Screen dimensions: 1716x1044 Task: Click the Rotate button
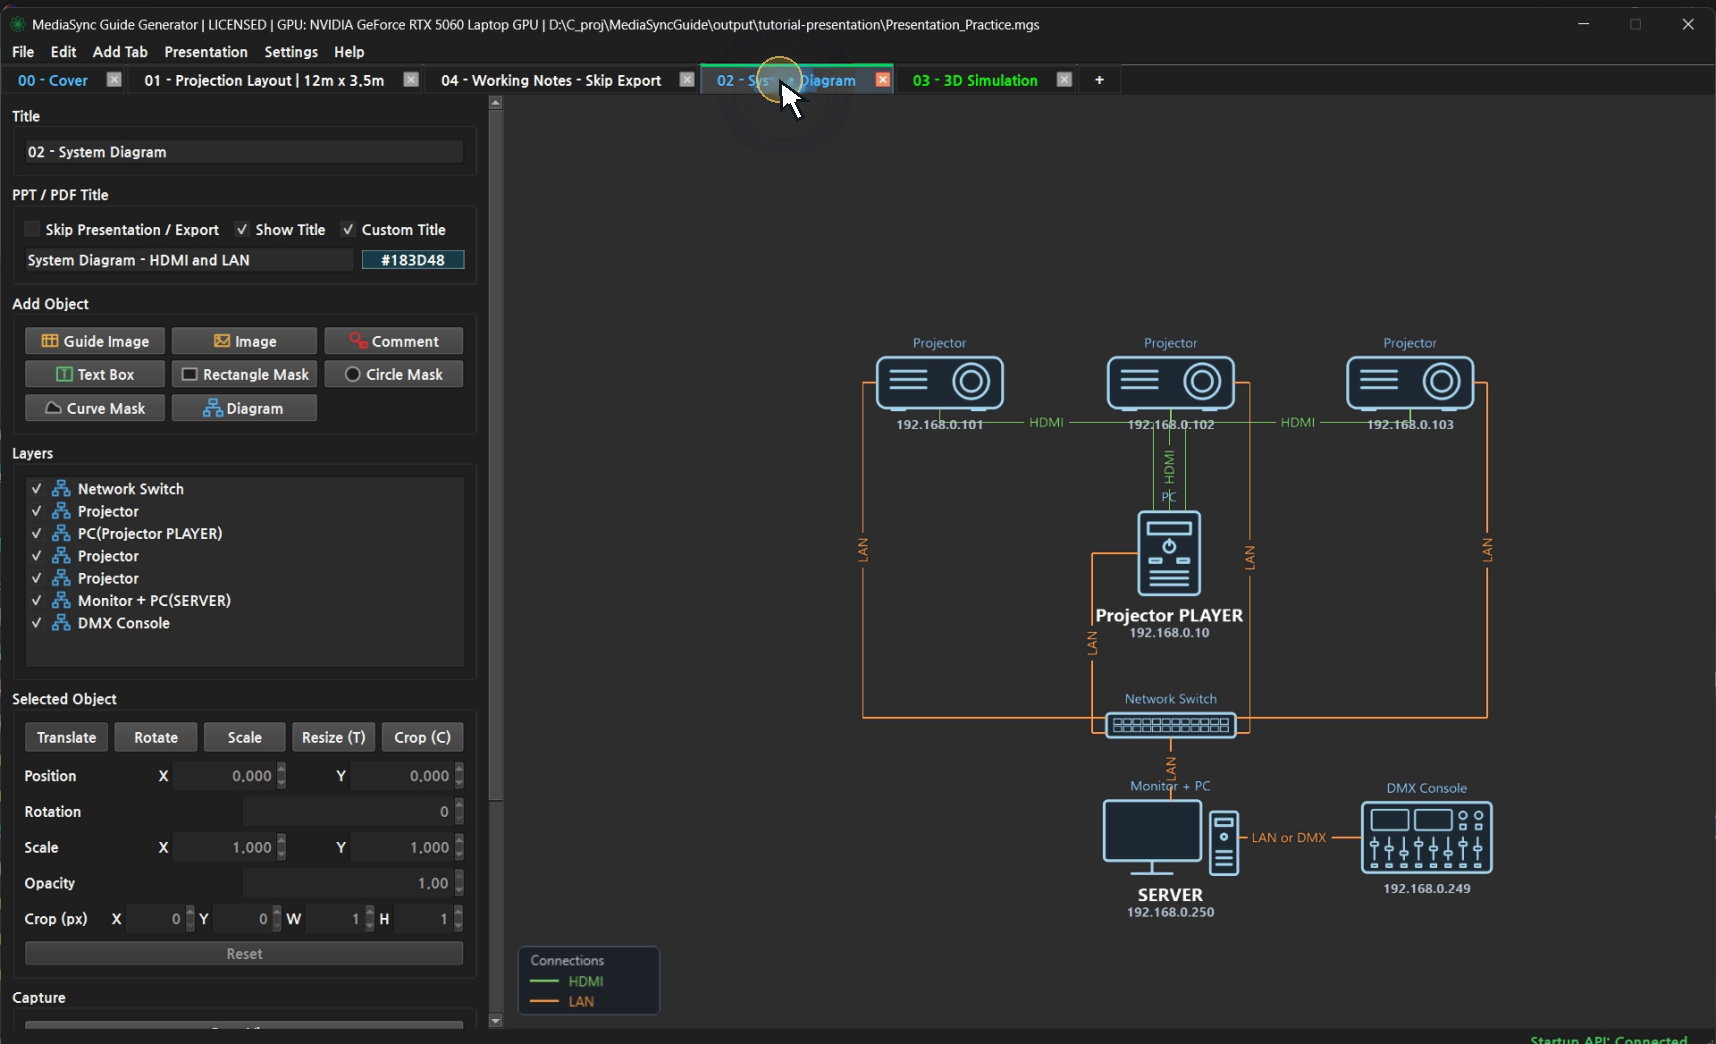click(x=156, y=737)
